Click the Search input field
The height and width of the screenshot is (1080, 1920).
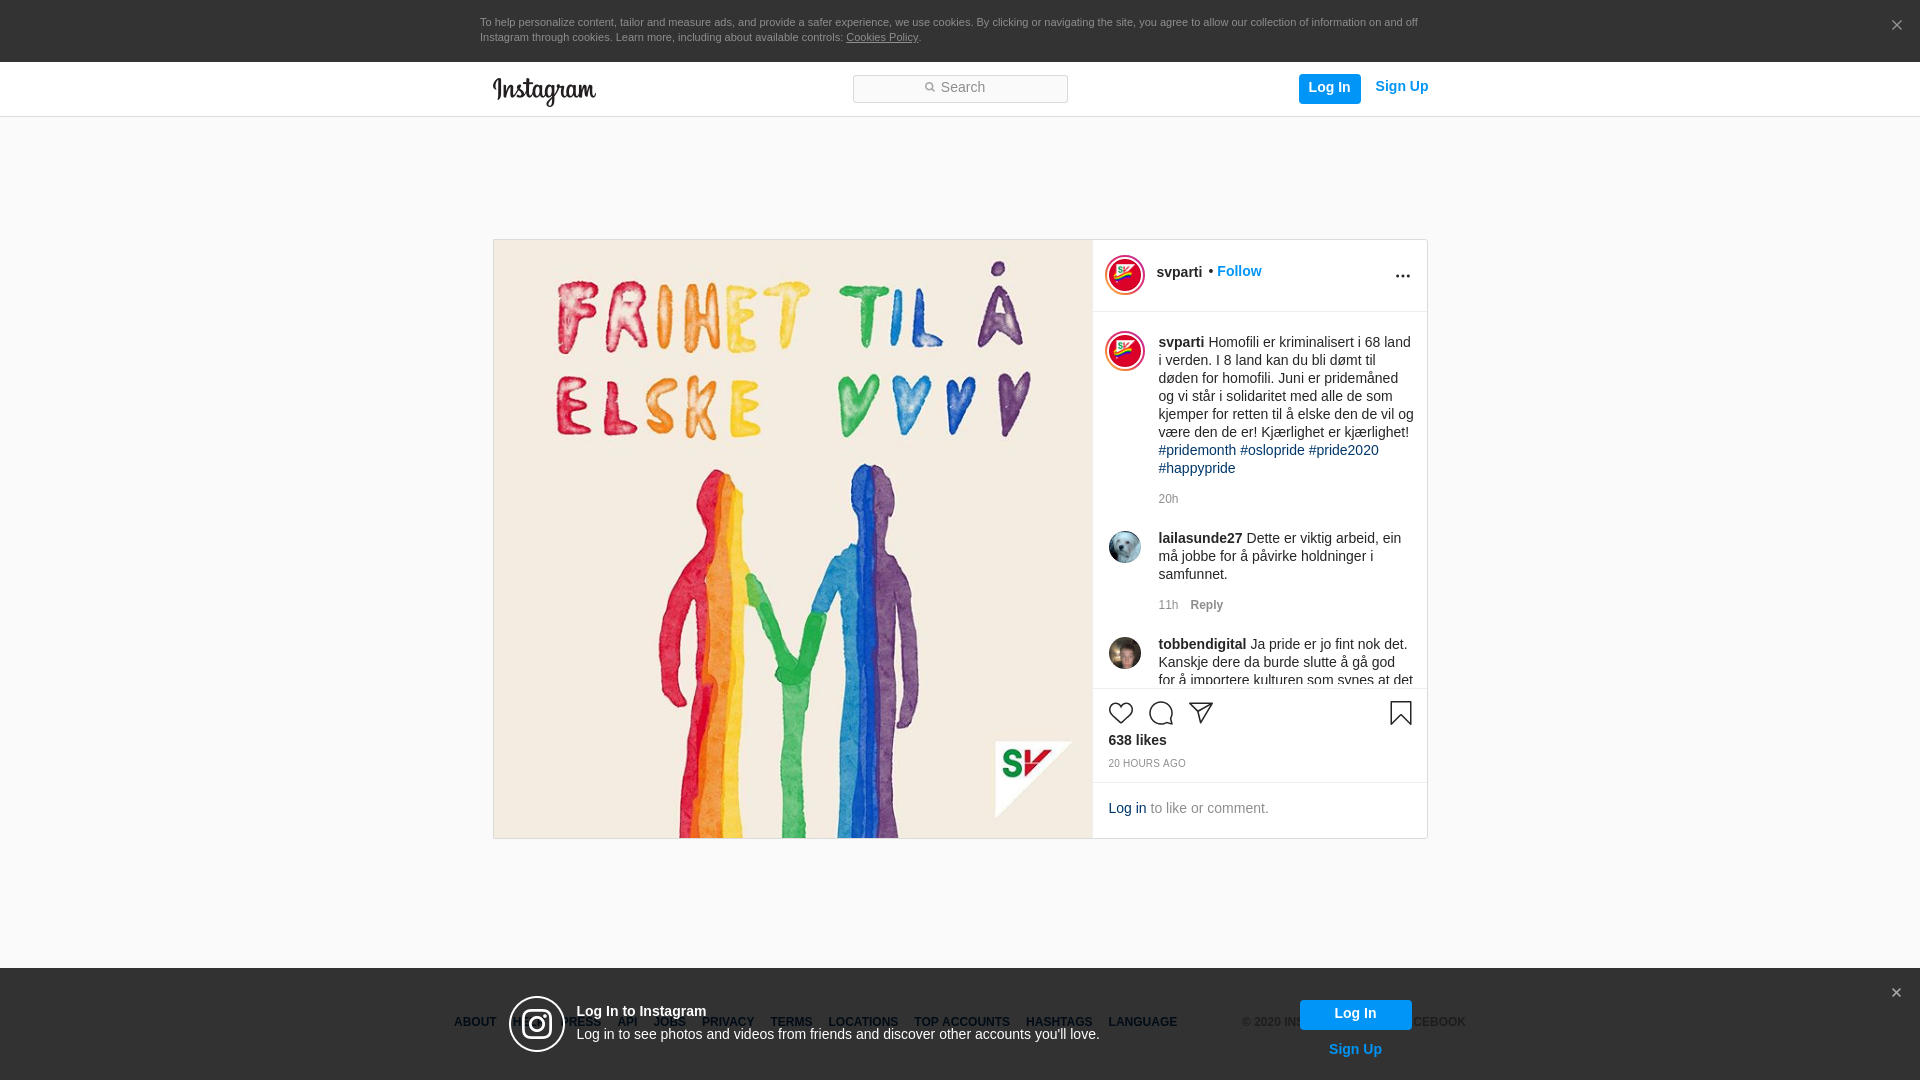tap(960, 88)
